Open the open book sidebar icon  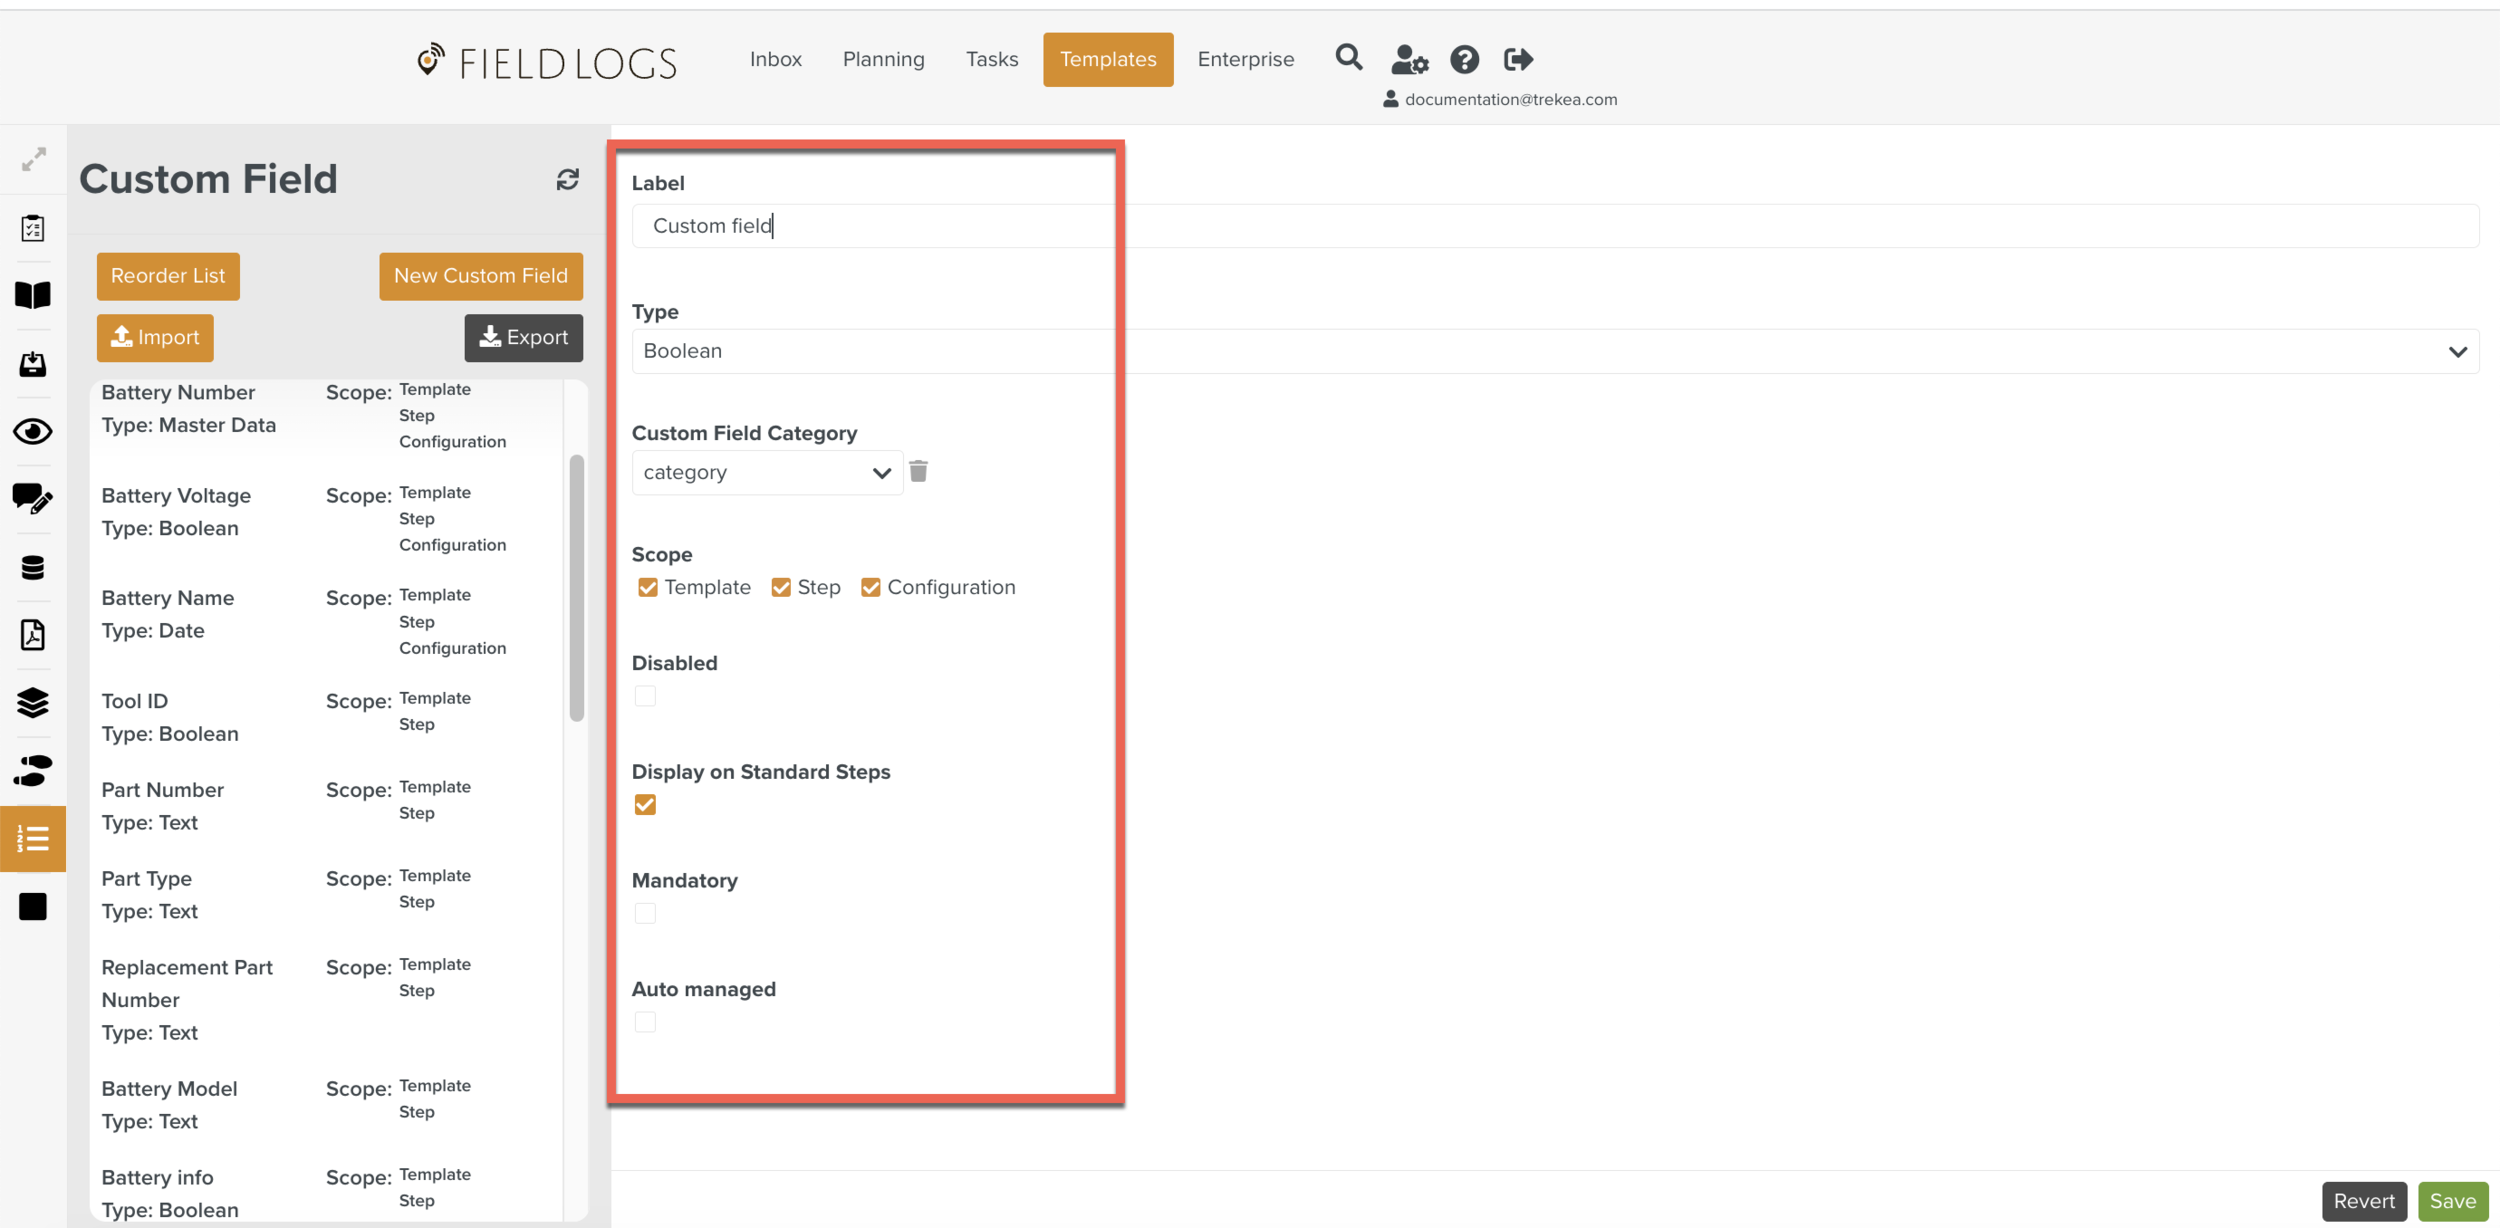33,295
